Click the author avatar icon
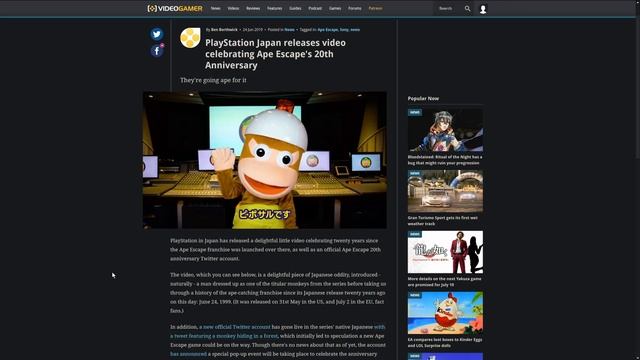Viewport: 640px width, 360px height. point(190,38)
